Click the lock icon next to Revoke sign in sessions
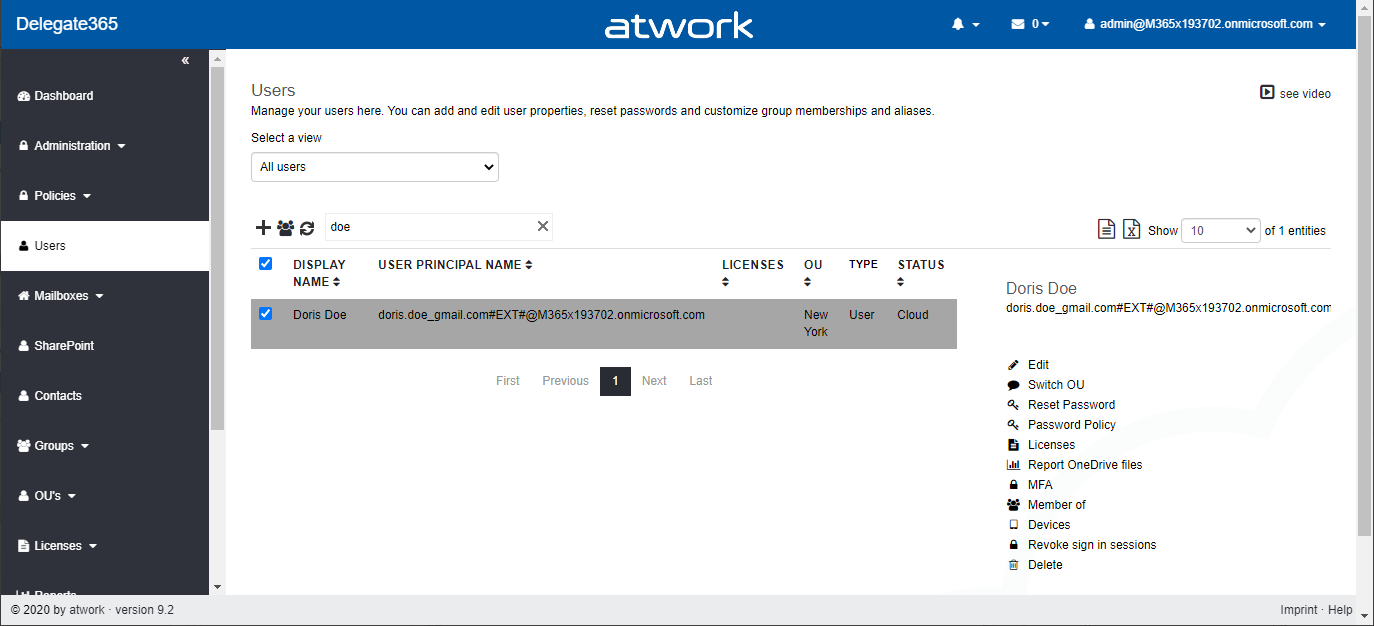Image resolution: width=1374 pixels, height=626 pixels. (x=1013, y=545)
